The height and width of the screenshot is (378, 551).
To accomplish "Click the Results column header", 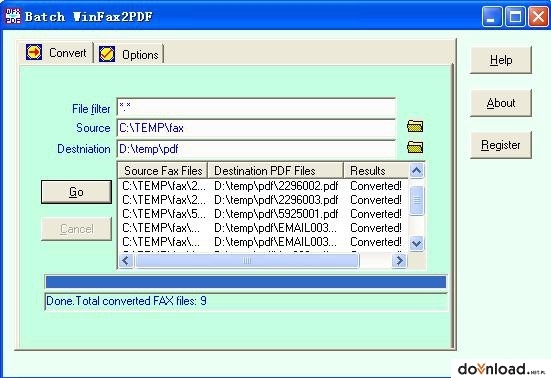I will [x=376, y=171].
